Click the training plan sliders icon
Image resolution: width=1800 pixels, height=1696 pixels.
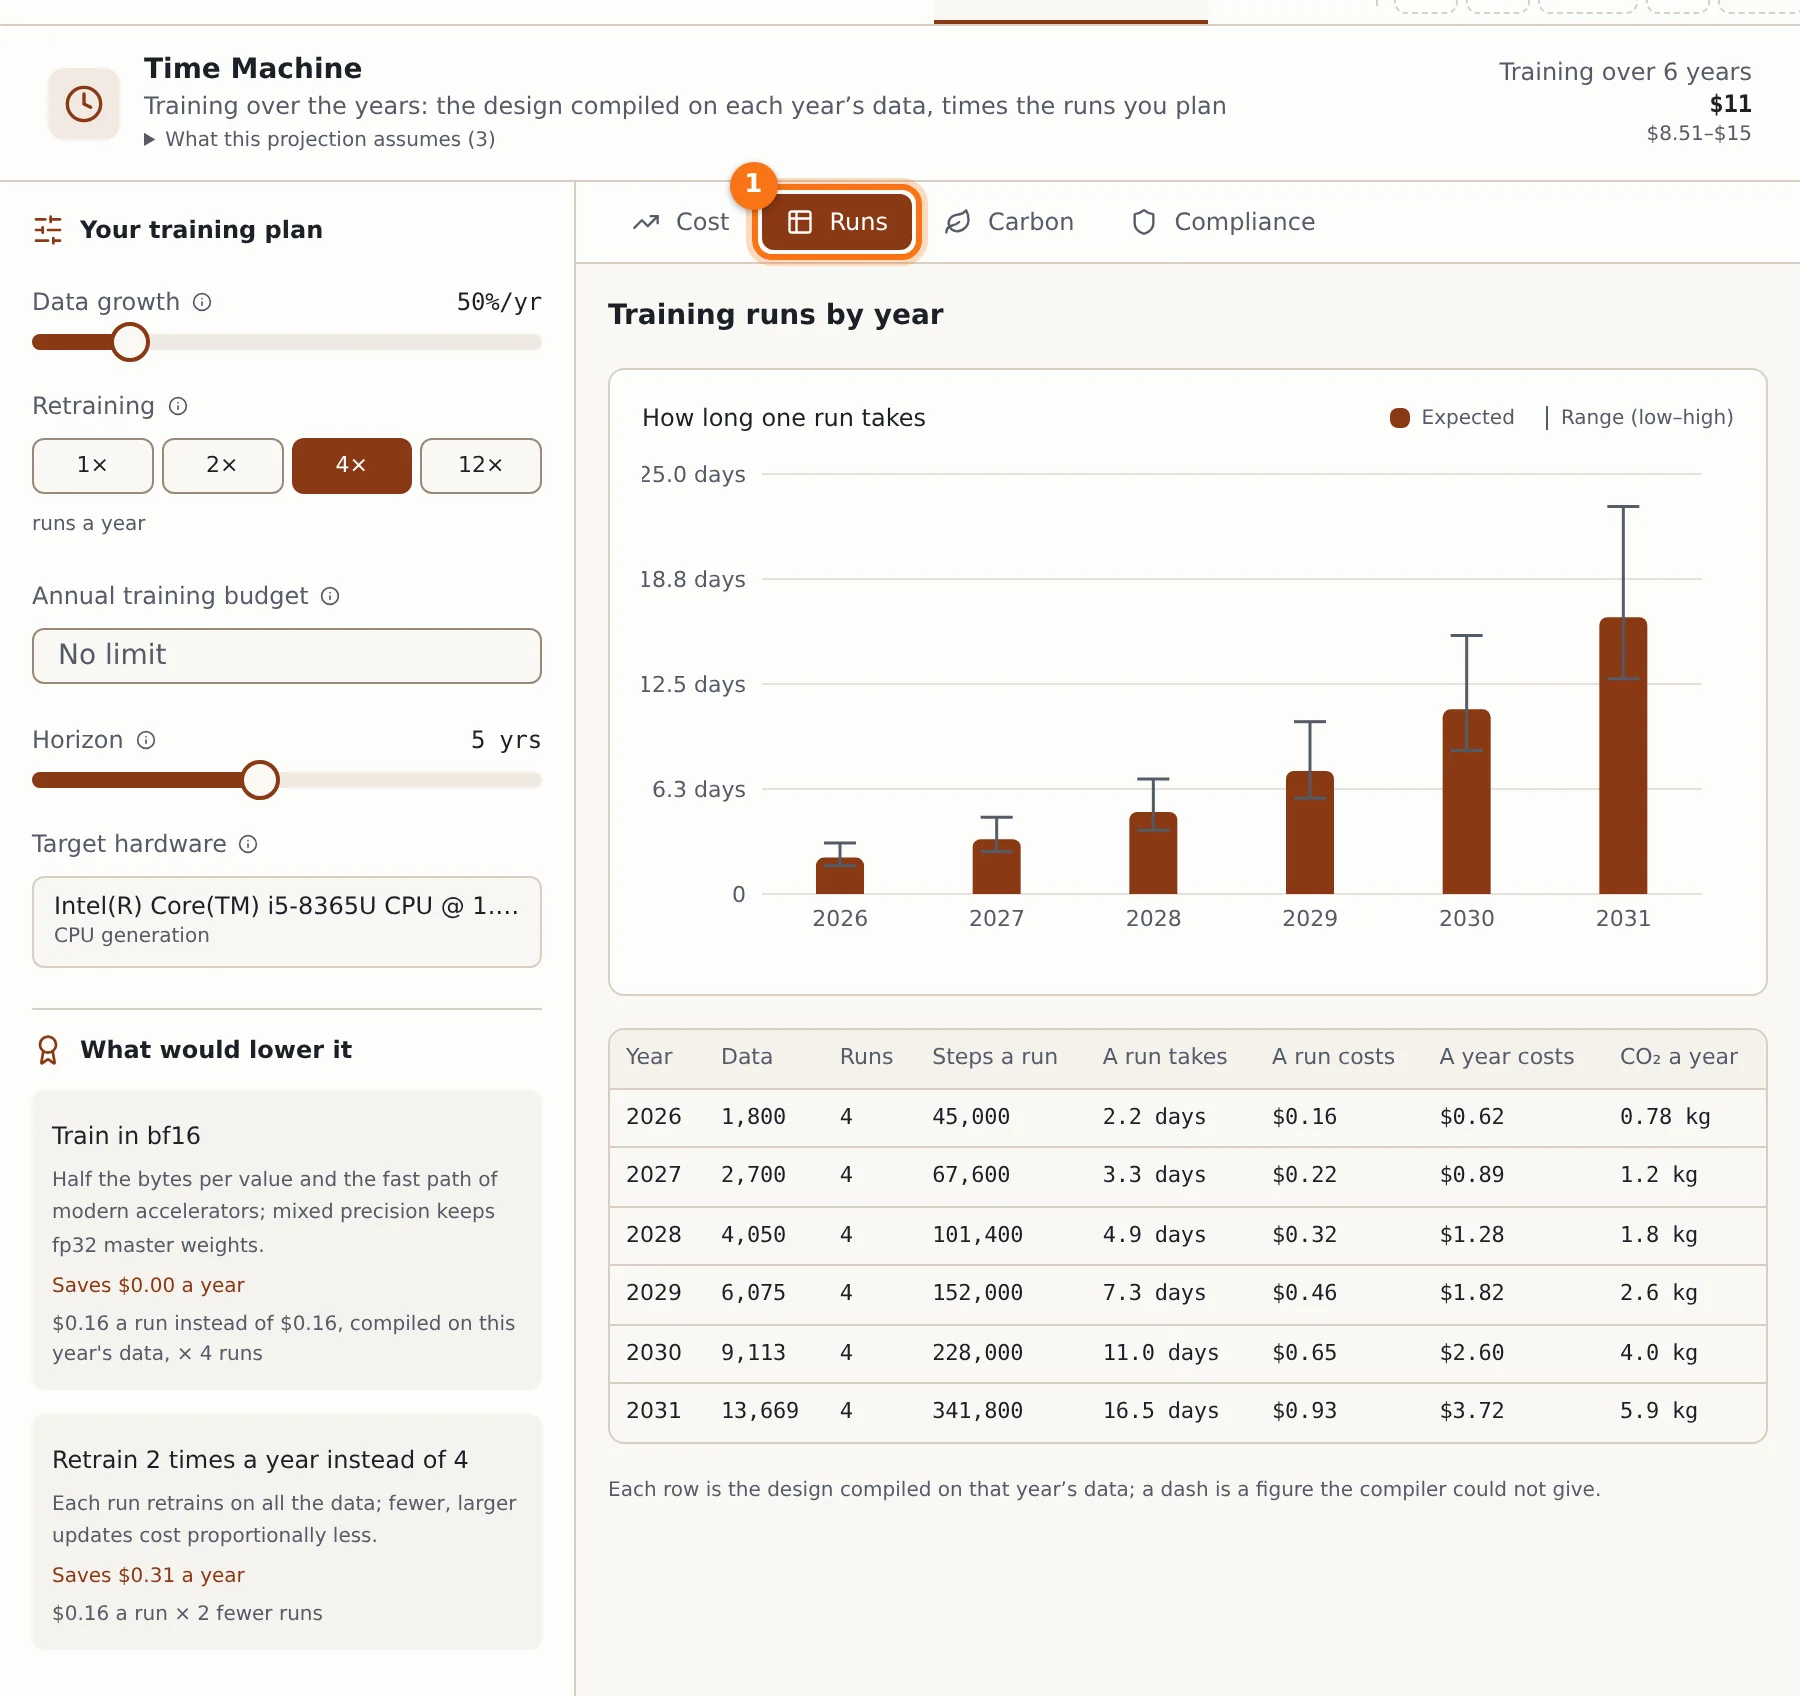click(48, 230)
